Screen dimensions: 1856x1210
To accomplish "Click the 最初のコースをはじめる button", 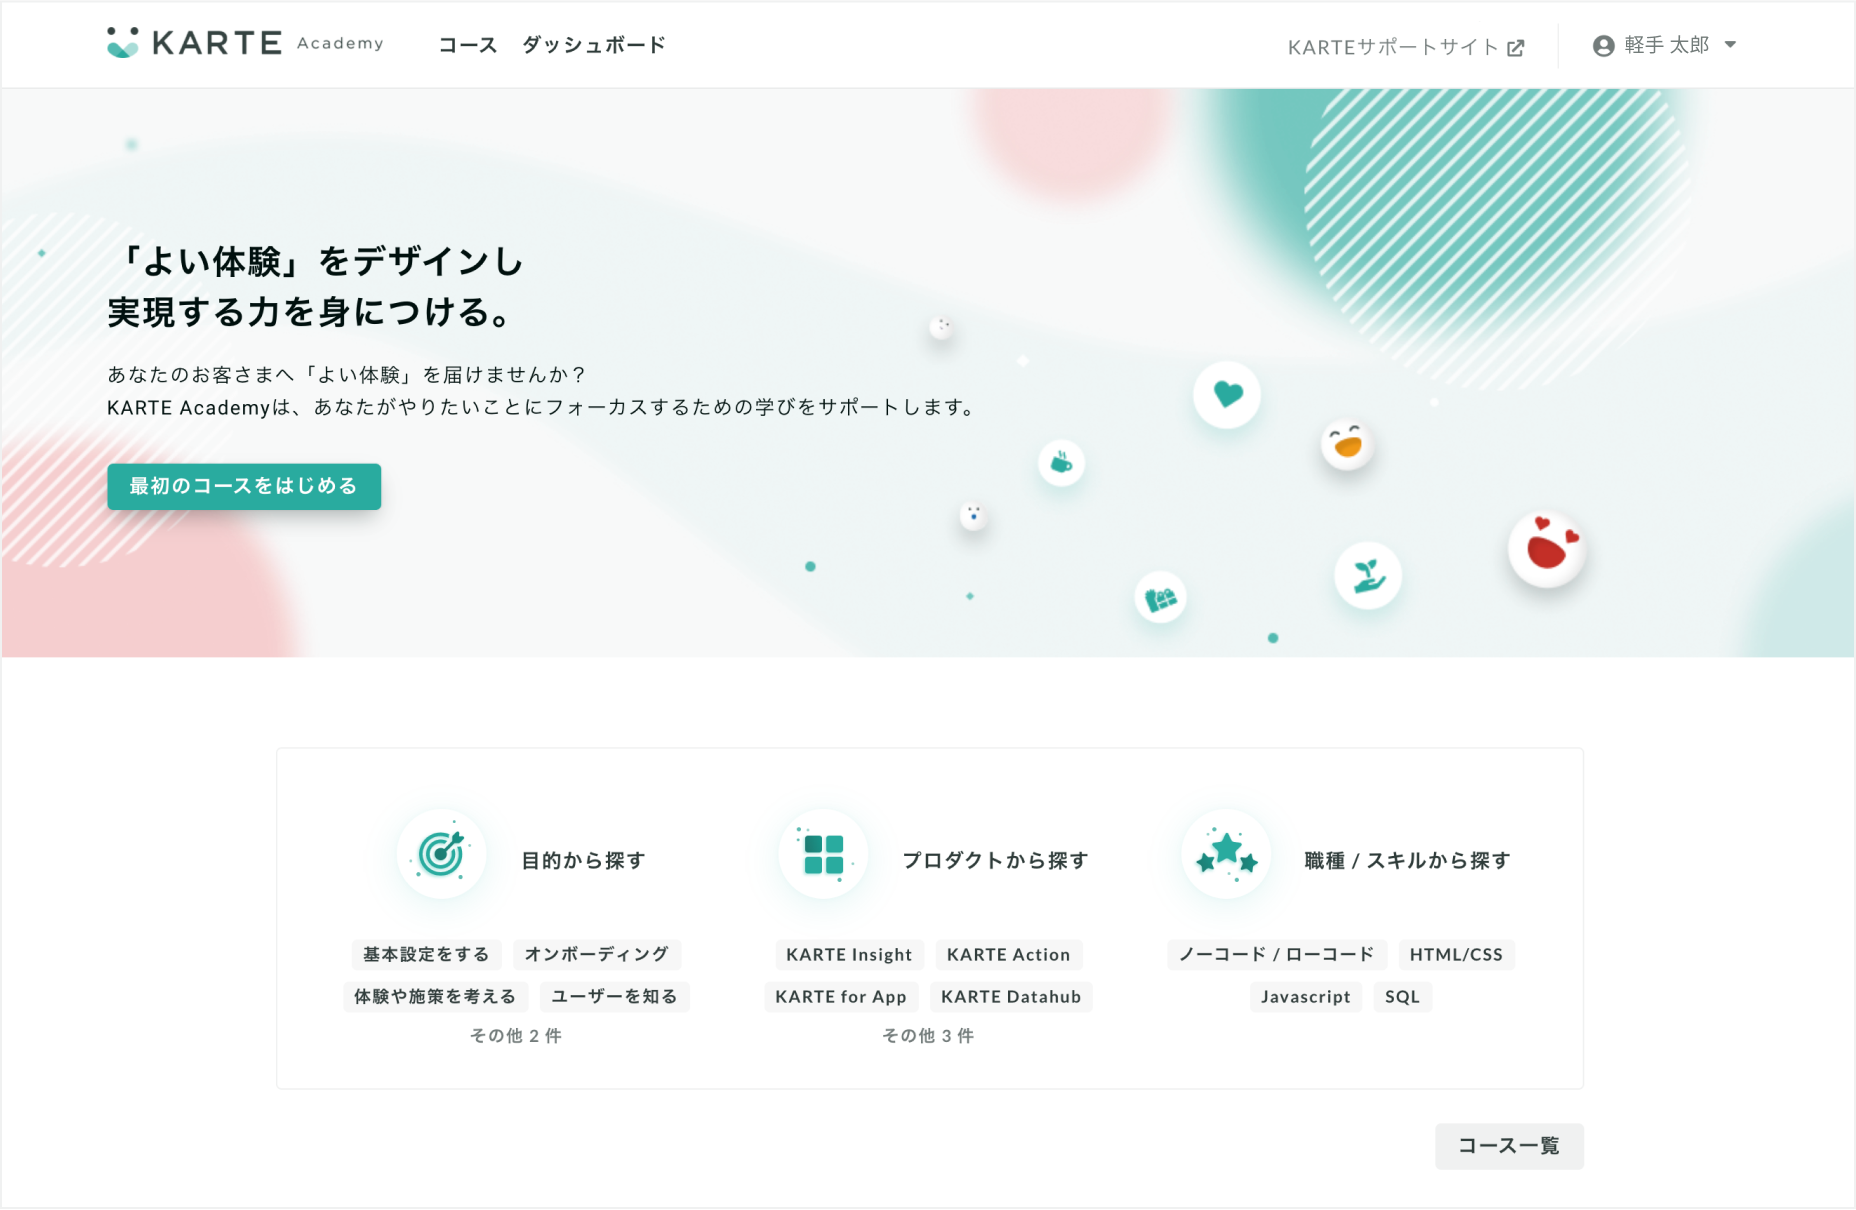I will pyautogui.click(x=244, y=486).
